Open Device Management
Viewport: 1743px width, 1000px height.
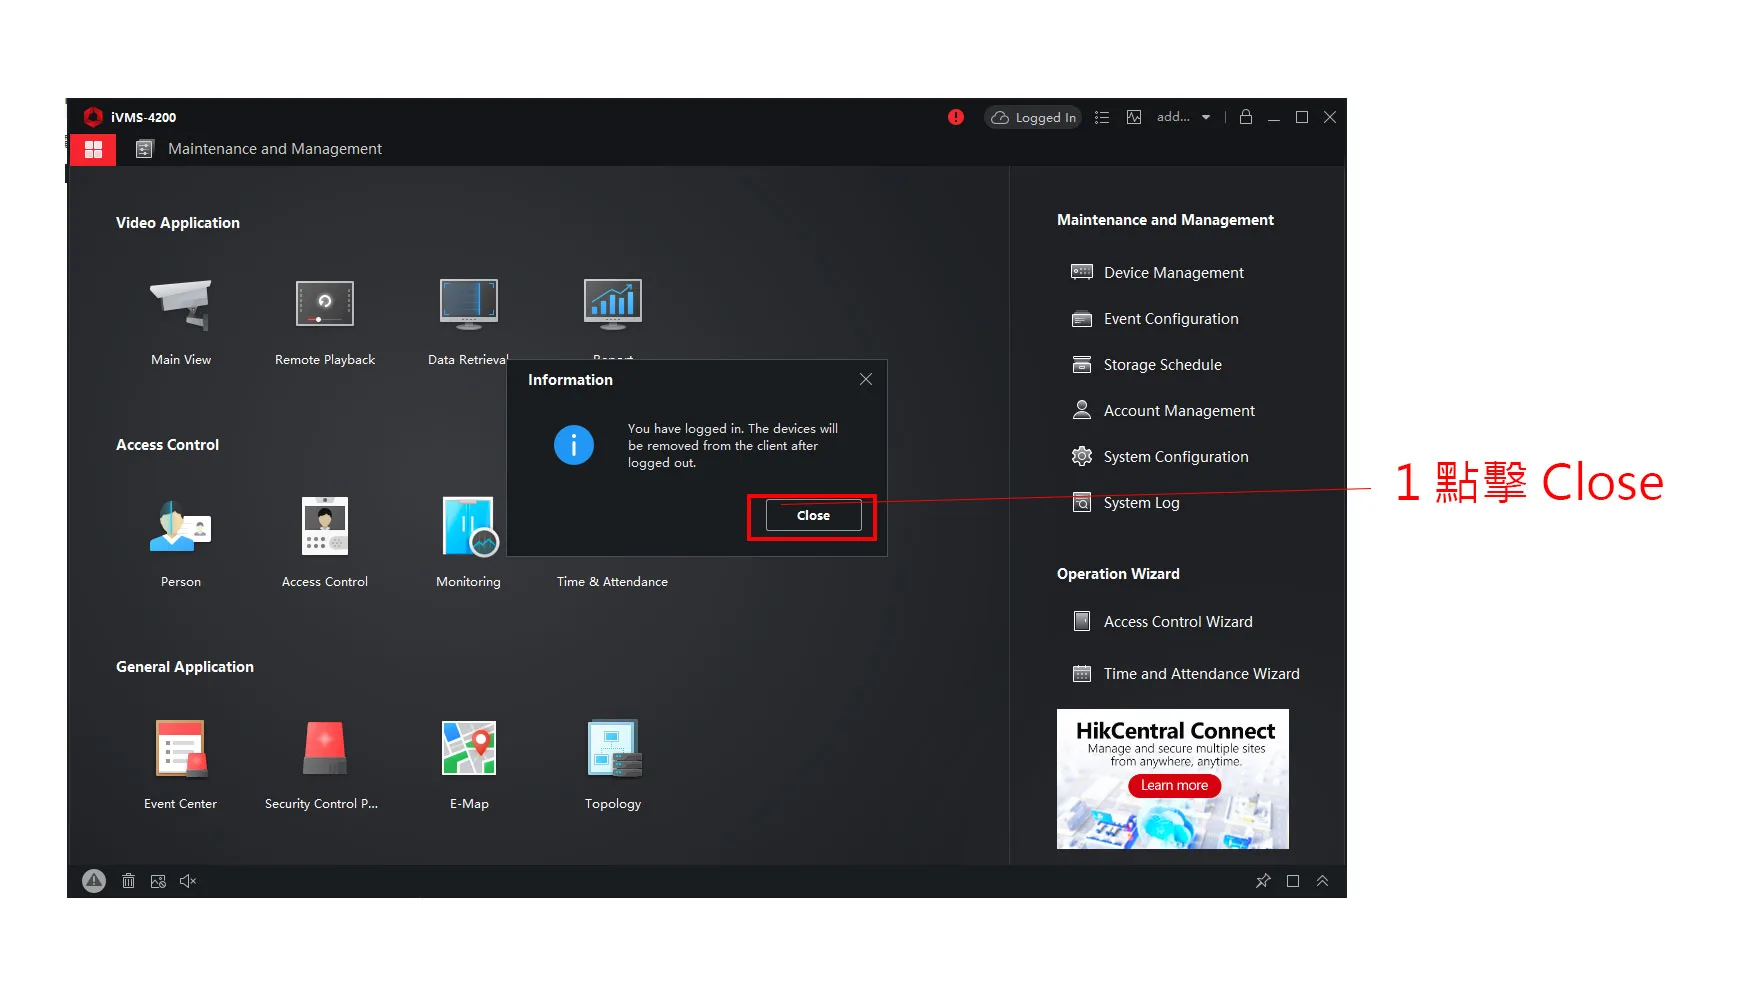pos(1157,272)
